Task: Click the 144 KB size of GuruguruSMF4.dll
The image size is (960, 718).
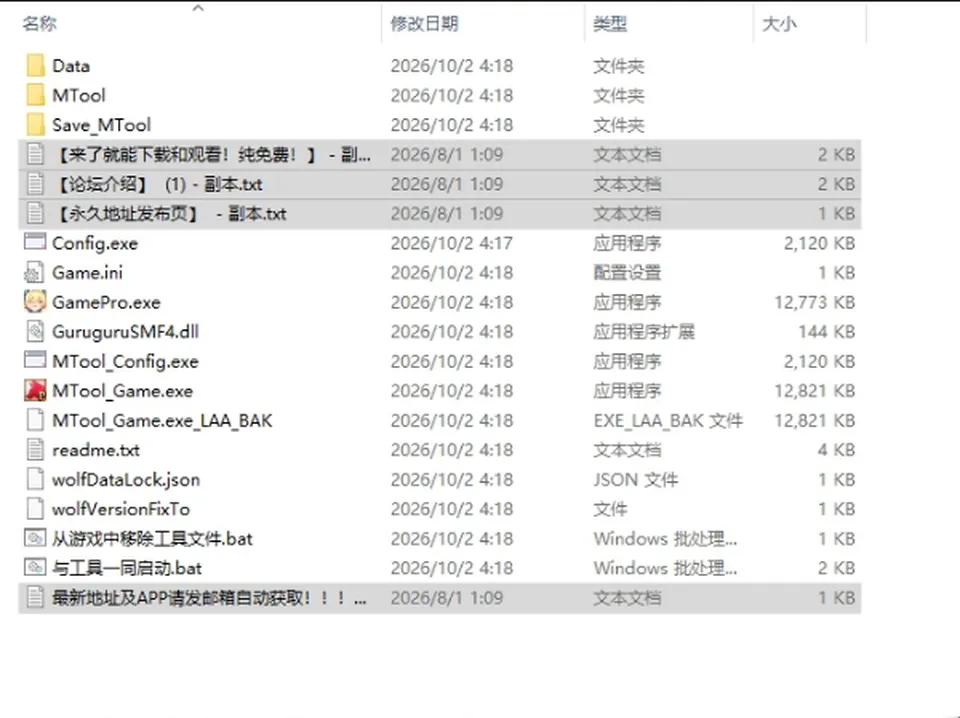Action: pos(827,331)
